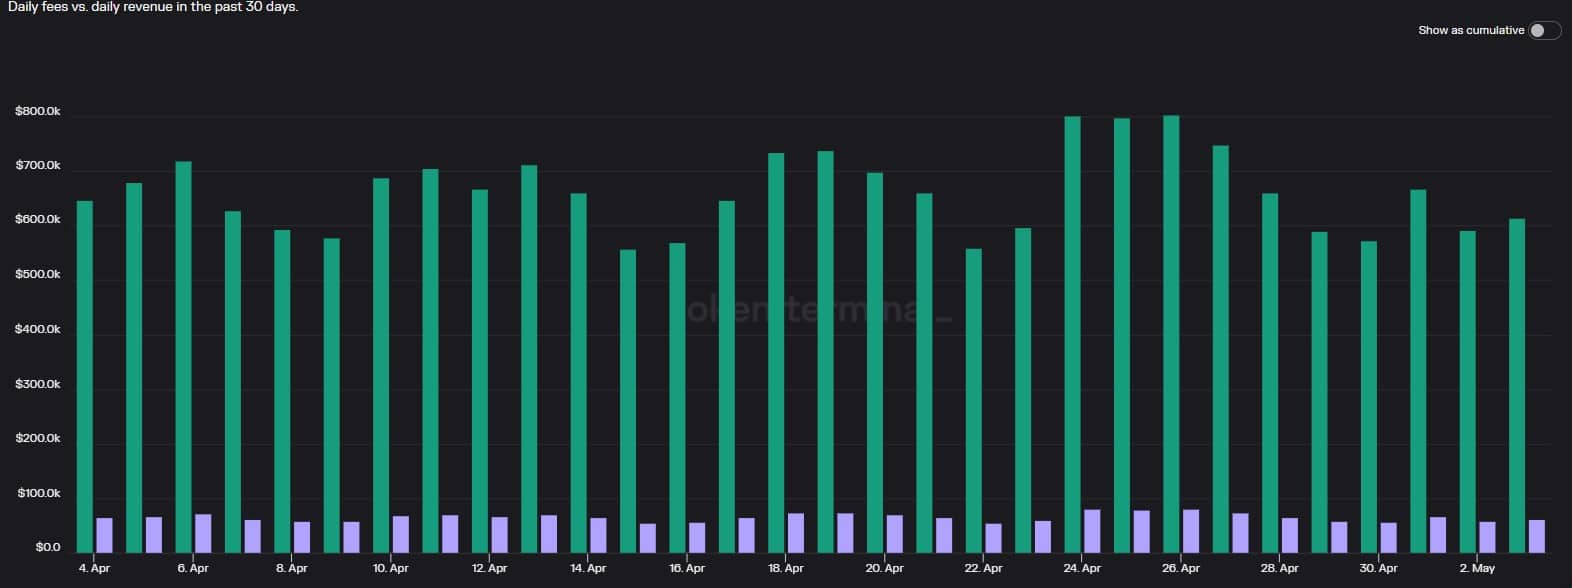The image size is (1572, 588).
Task: Select the green fees bar for 6. Apr
Action: [x=183, y=357]
